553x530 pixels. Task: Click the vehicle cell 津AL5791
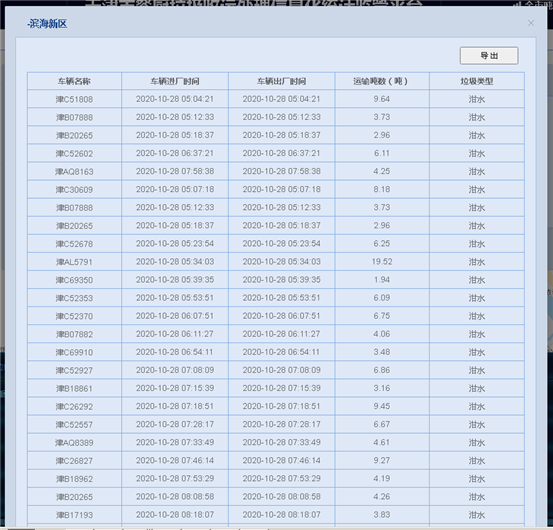click(74, 262)
